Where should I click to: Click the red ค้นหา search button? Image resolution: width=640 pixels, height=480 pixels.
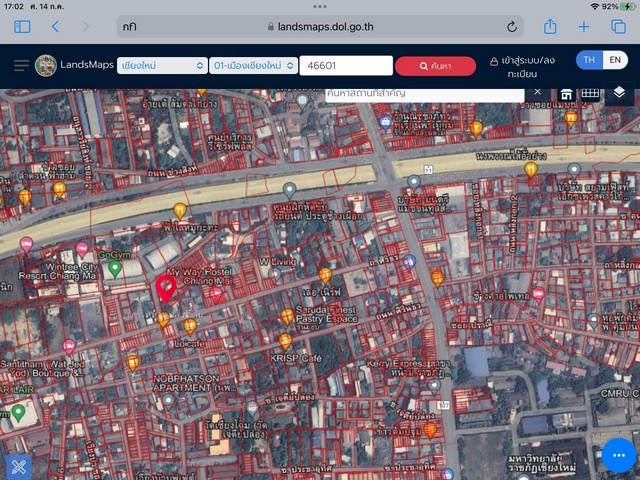pos(435,66)
